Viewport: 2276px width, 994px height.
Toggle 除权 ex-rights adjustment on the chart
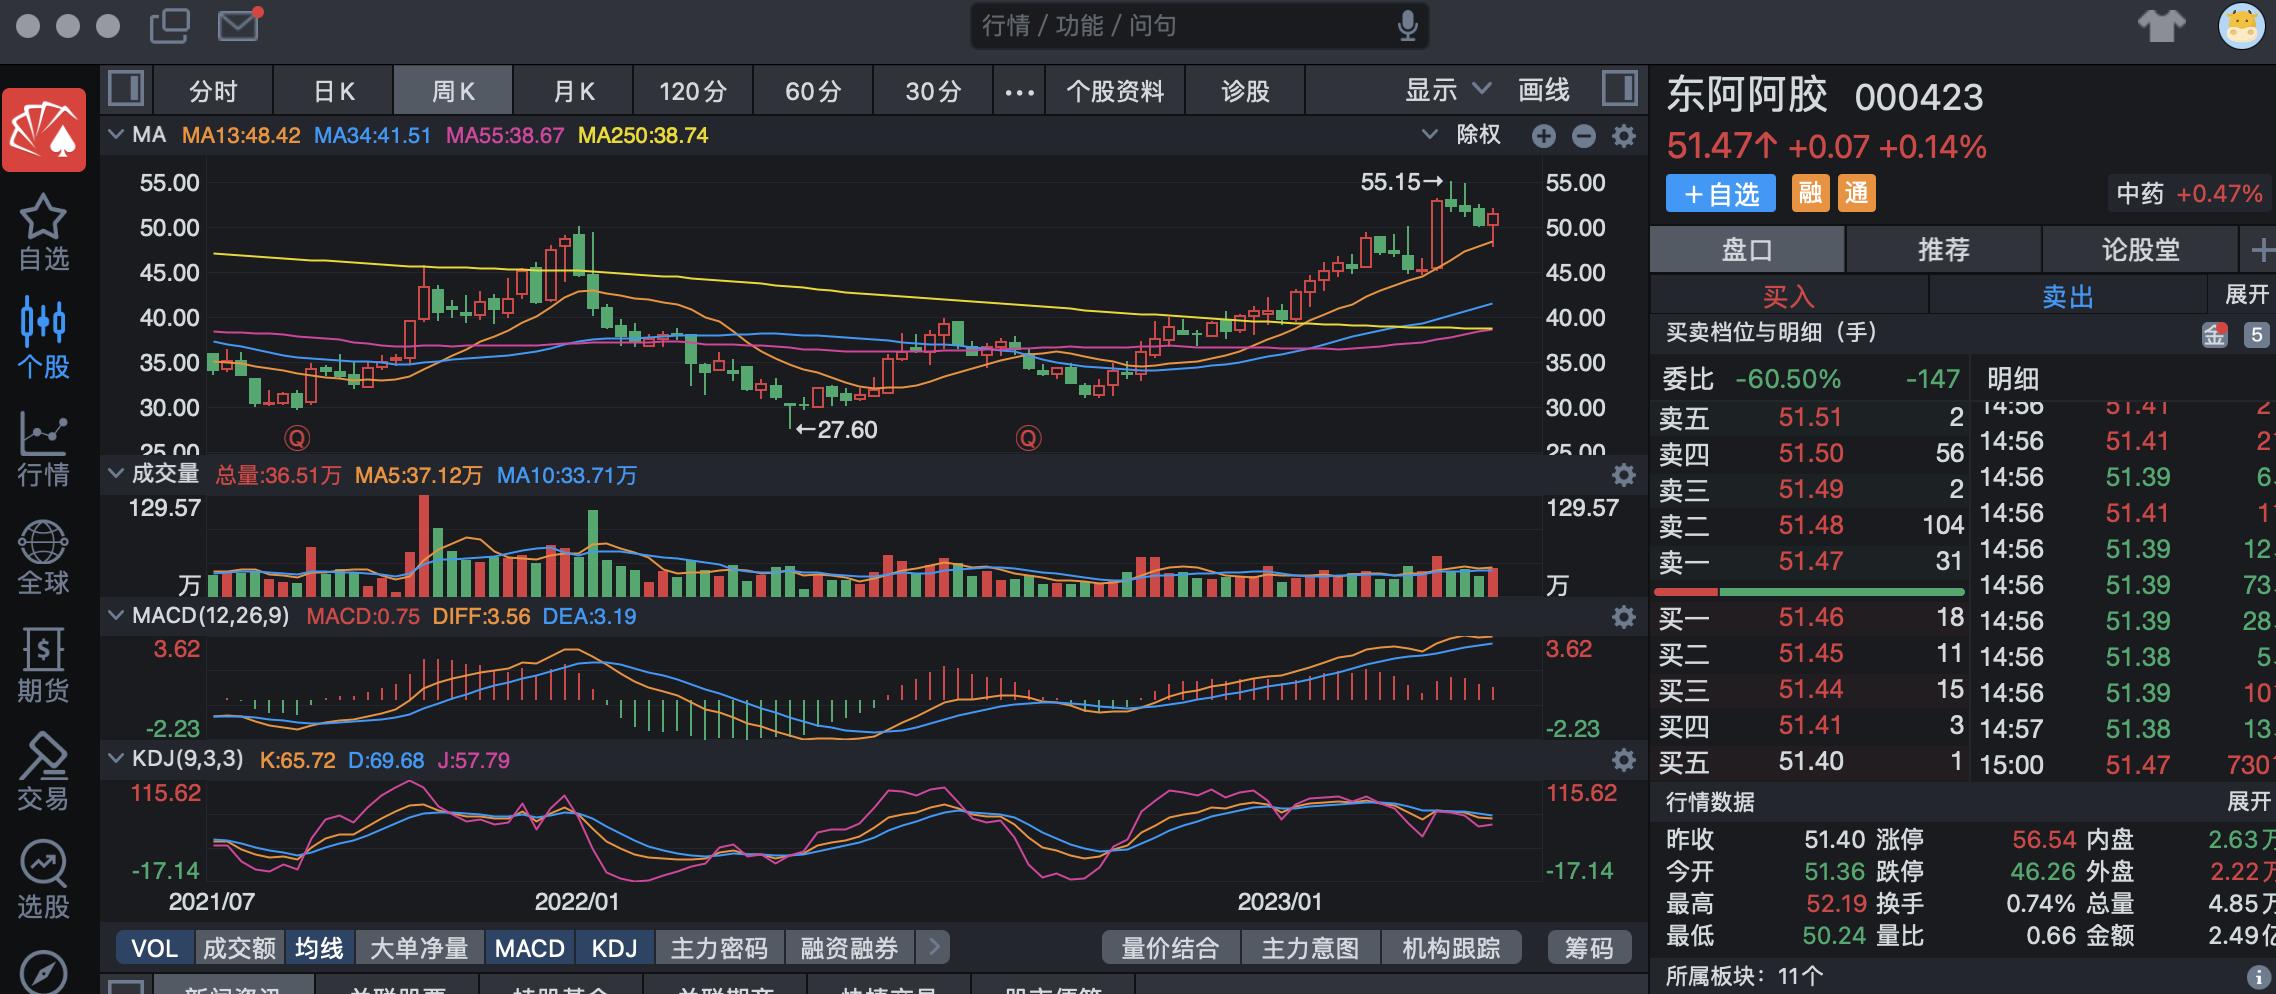click(x=1477, y=135)
